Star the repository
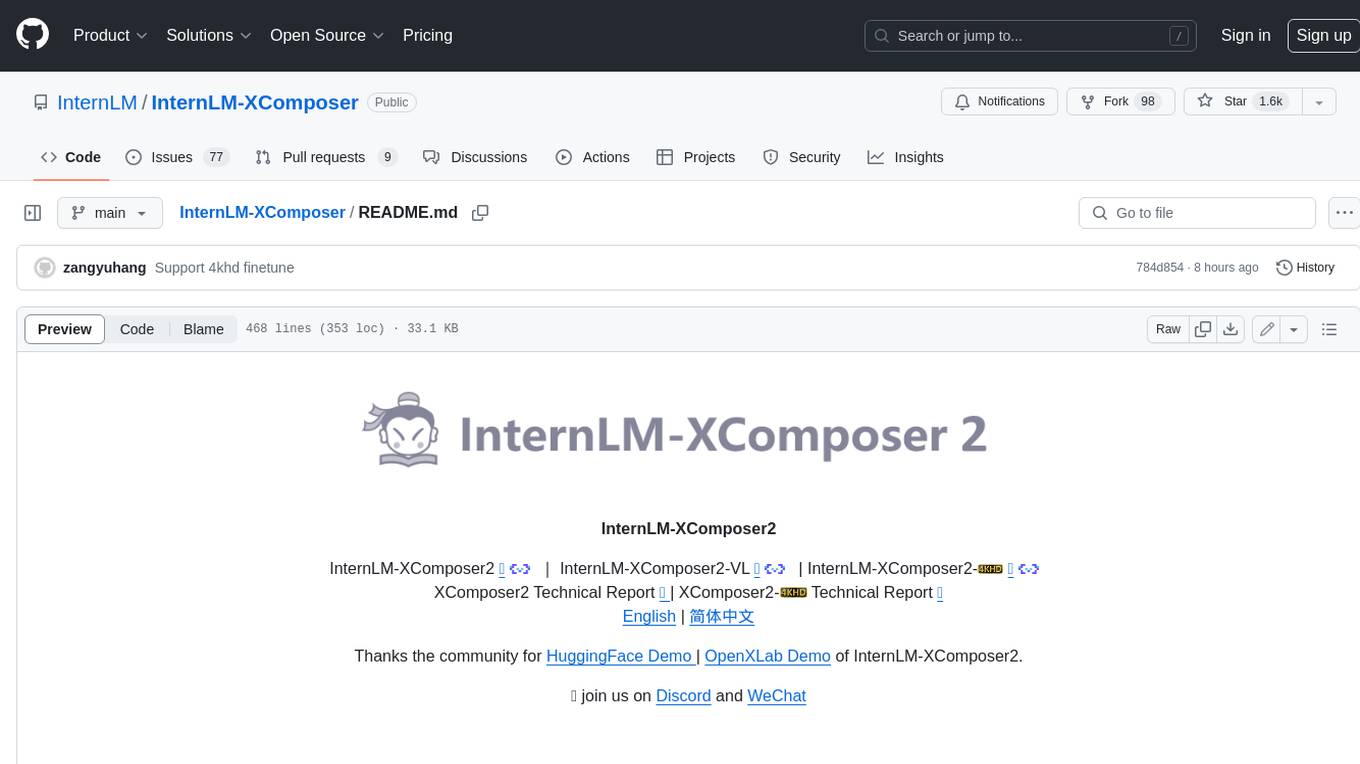The height and width of the screenshot is (764, 1360). pyautogui.click(x=1242, y=101)
